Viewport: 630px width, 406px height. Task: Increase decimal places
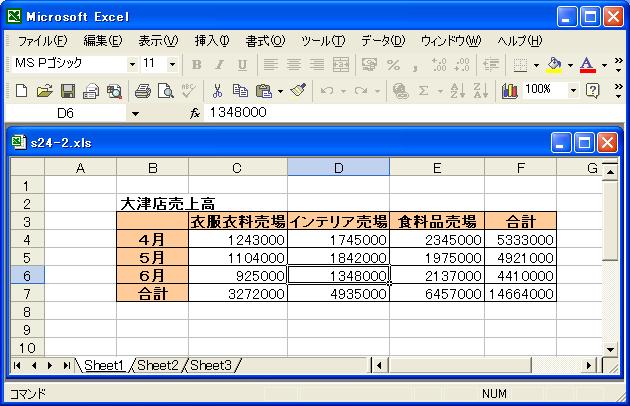[x=439, y=65]
